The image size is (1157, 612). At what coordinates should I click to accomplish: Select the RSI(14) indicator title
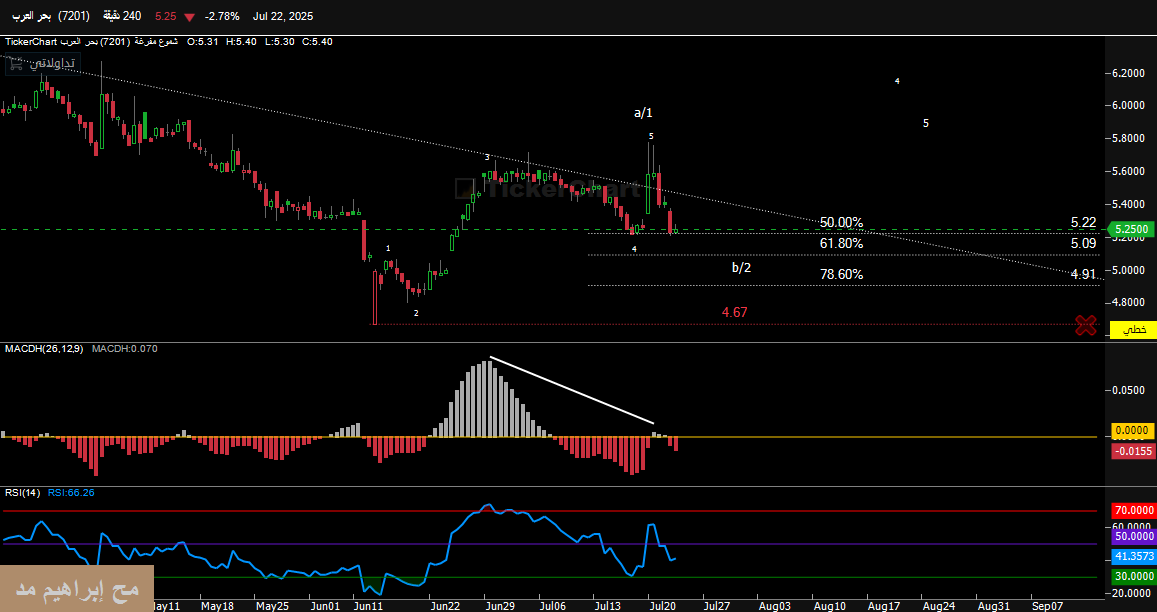pos(22,492)
